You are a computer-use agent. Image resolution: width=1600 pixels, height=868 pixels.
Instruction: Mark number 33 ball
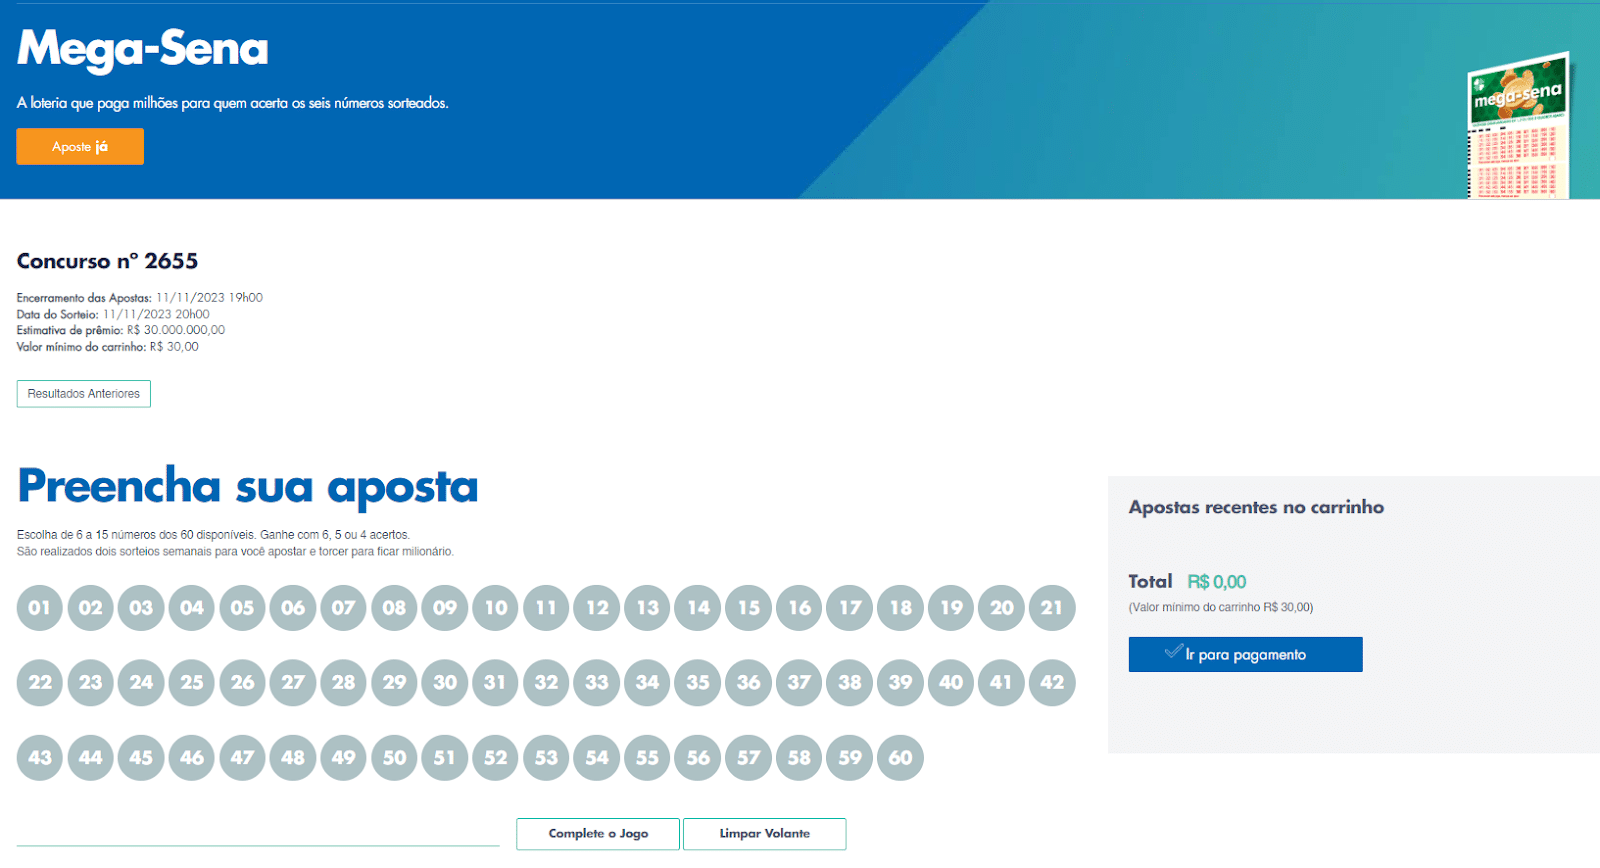click(597, 683)
